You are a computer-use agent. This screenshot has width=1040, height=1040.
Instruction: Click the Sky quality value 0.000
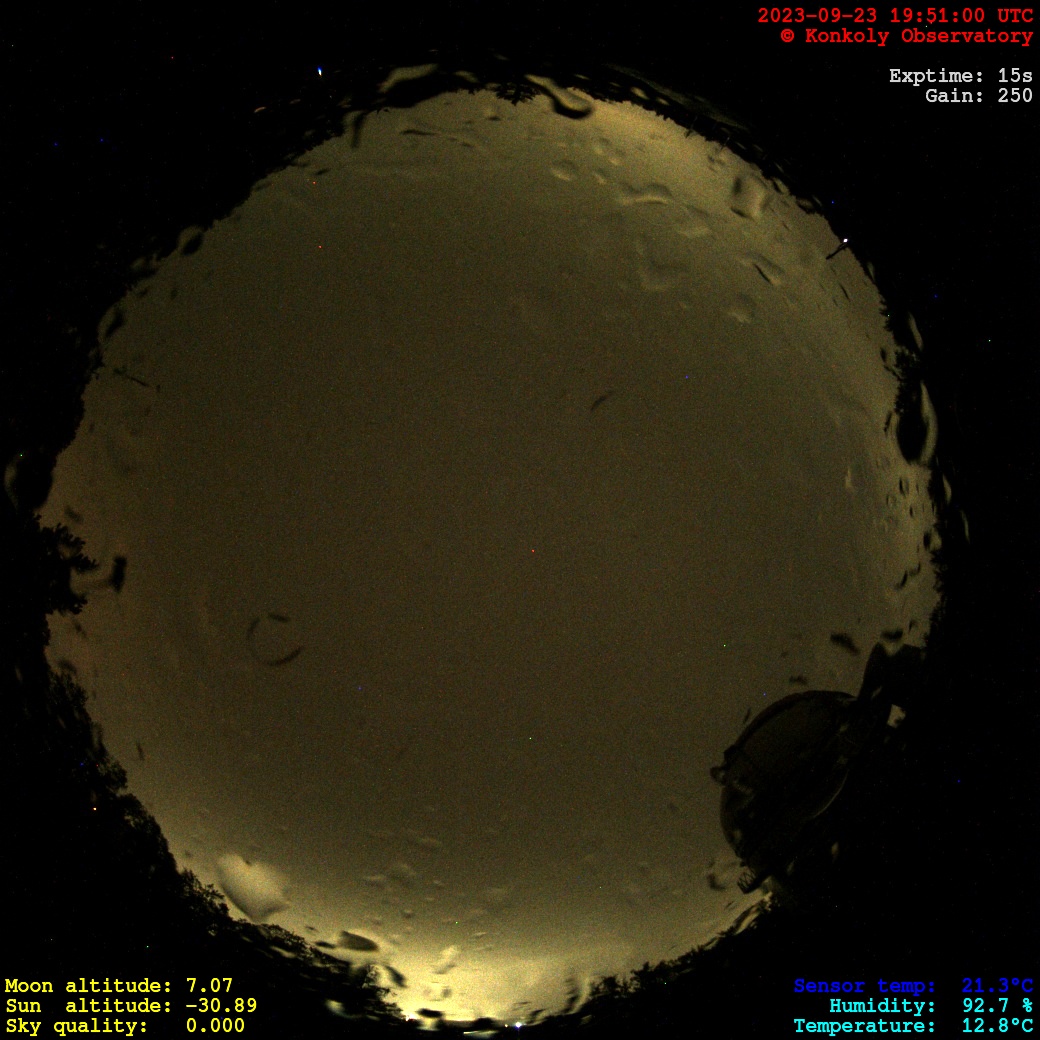pos(215,1026)
